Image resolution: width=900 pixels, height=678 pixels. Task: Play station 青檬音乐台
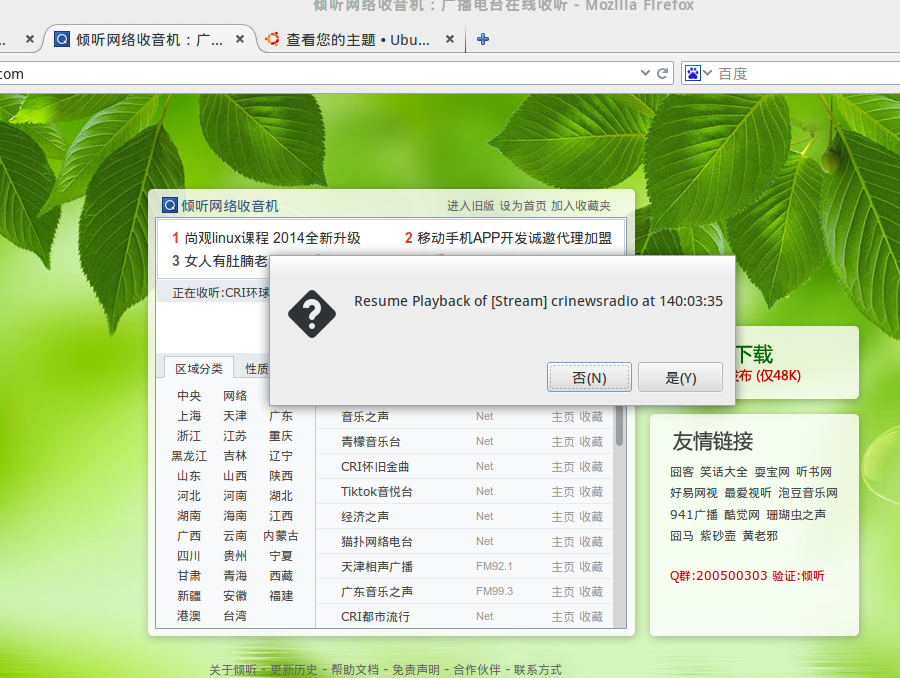(370, 441)
